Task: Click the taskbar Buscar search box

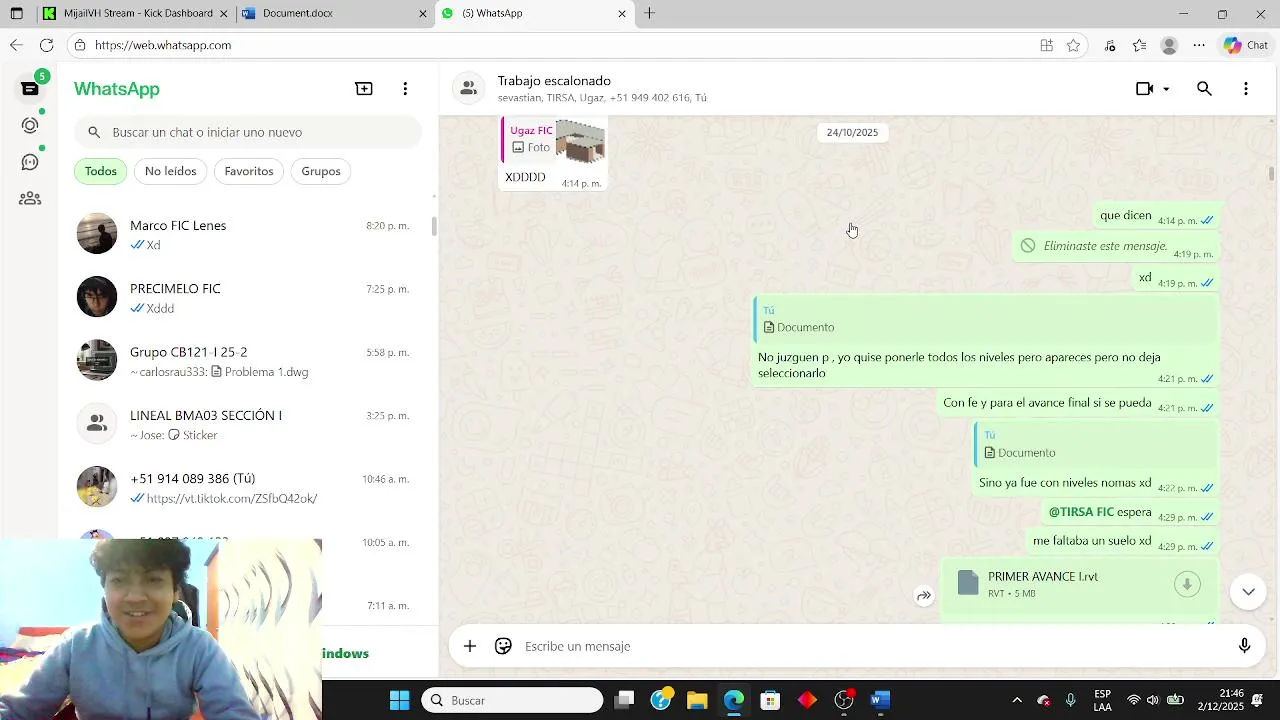Action: [x=513, y=700]
